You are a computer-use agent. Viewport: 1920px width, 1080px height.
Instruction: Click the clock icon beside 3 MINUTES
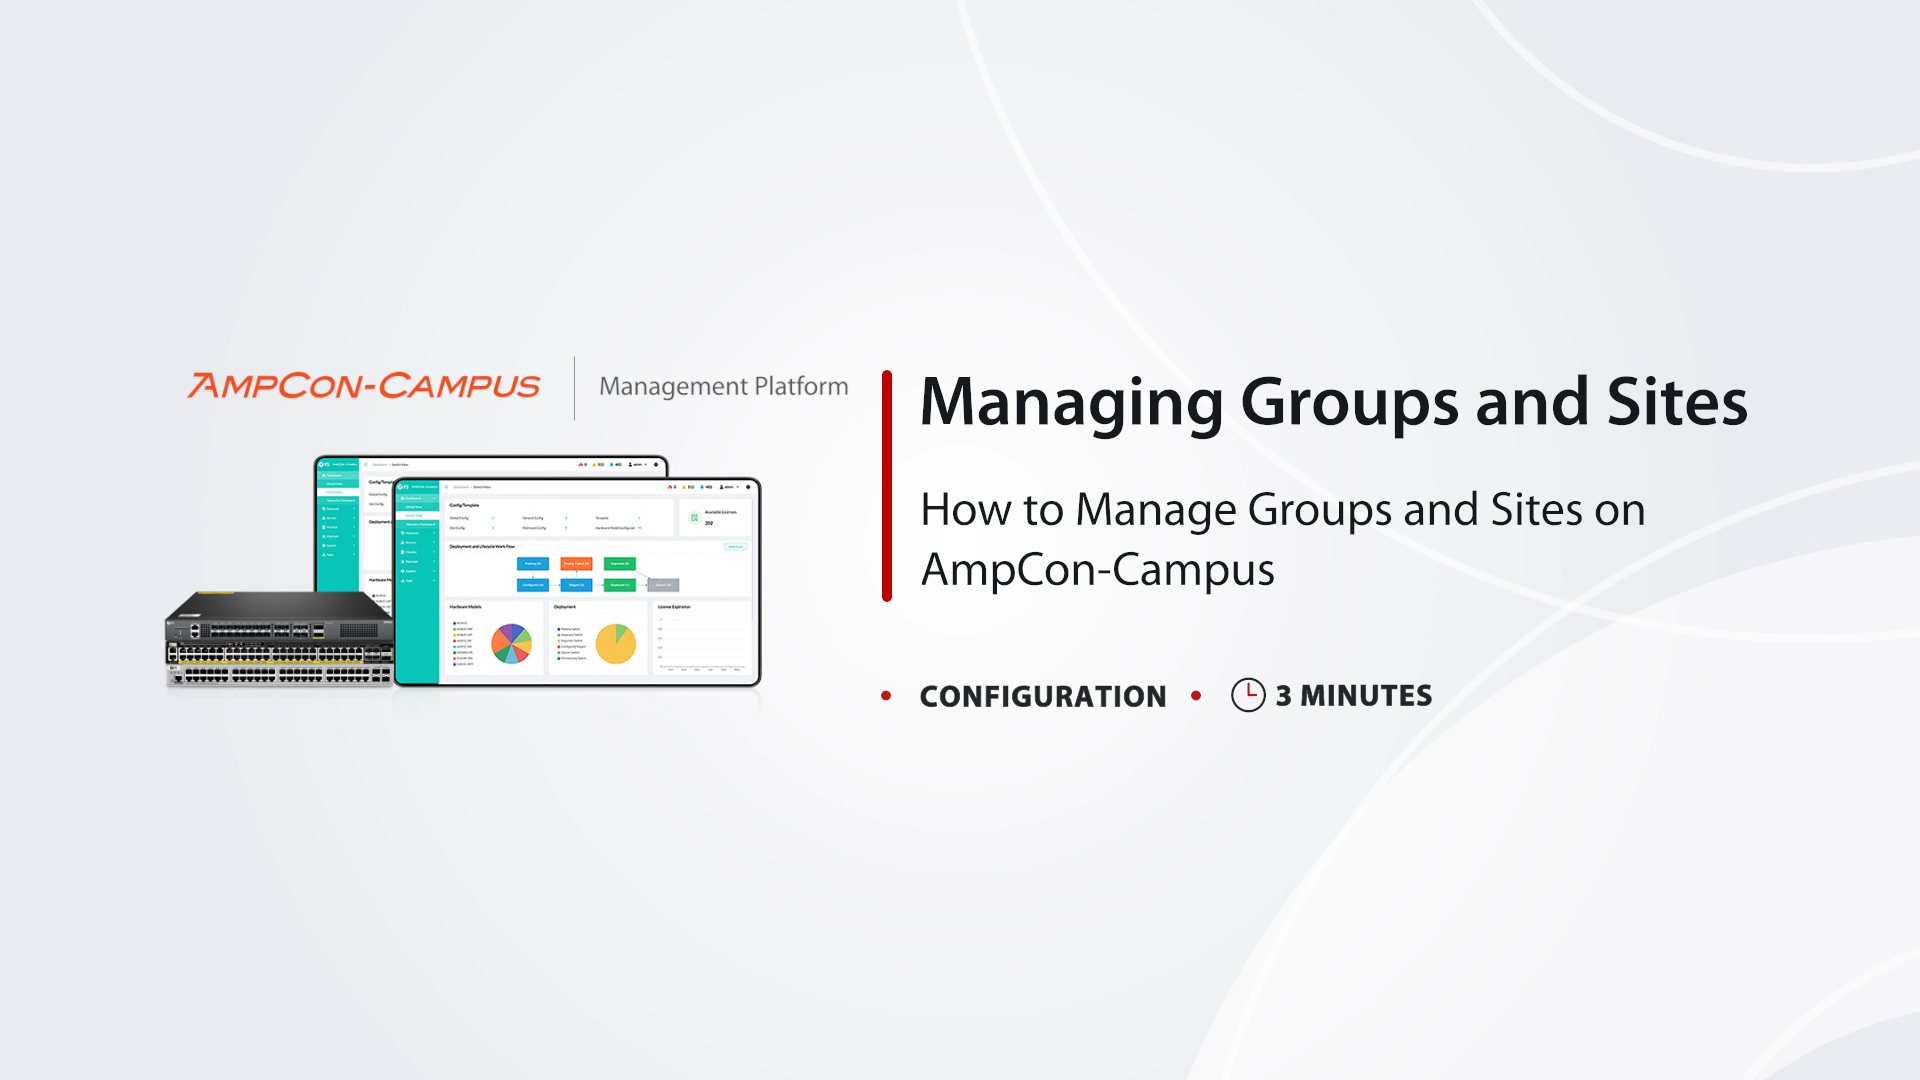[x=1247, y=695]
